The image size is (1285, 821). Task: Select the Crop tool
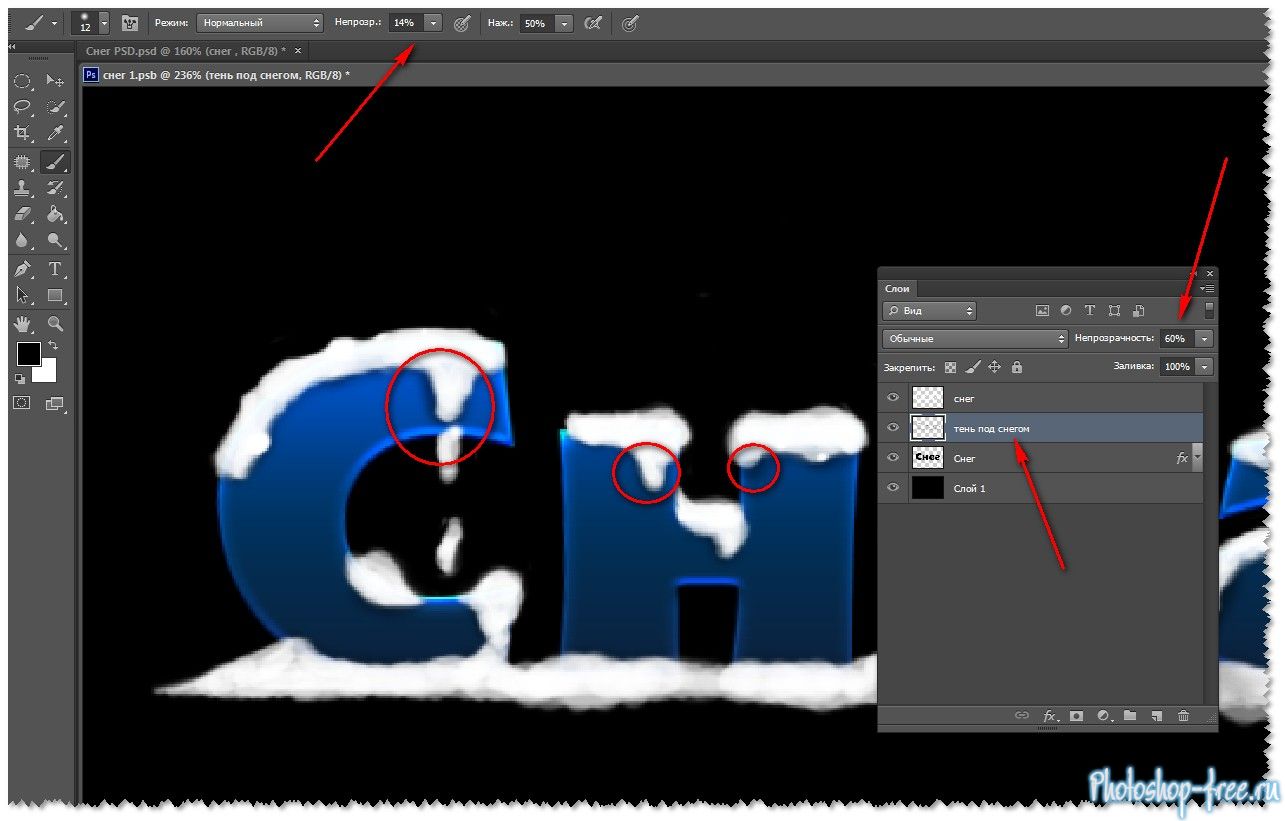click(x=22, y=133)
